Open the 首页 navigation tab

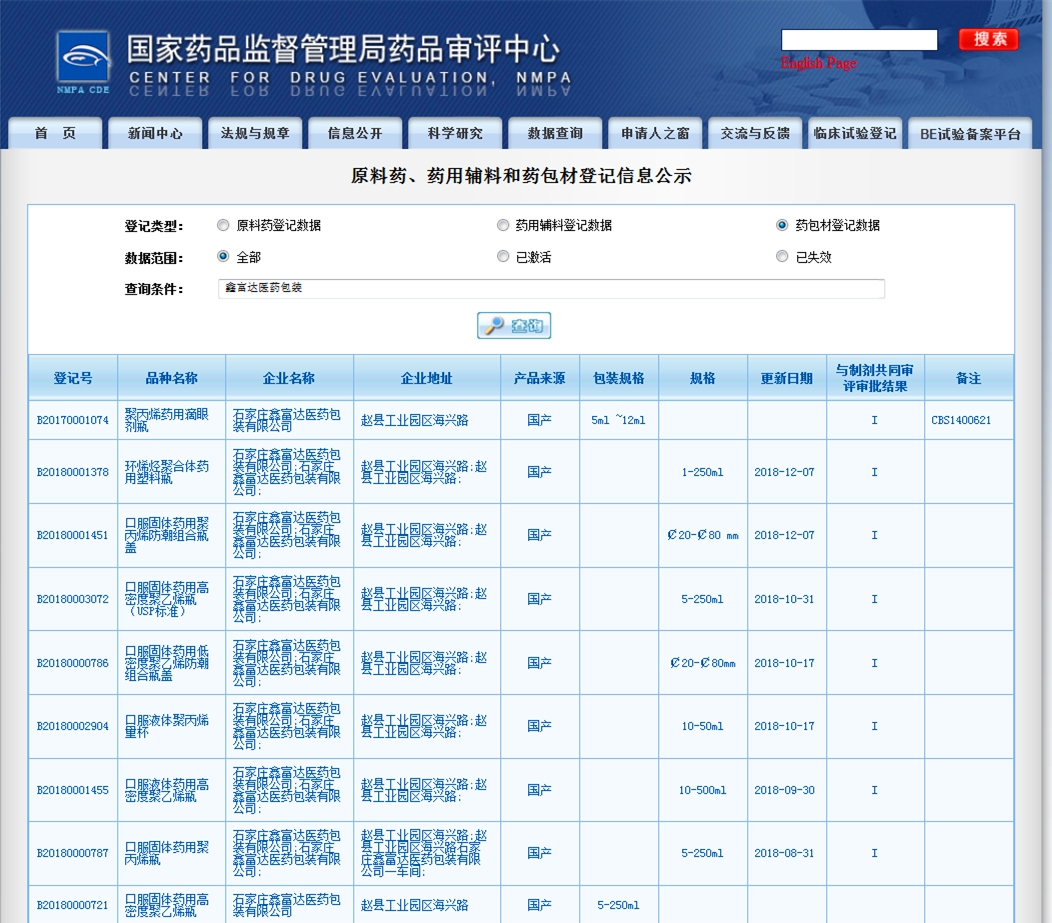(55, 133)
